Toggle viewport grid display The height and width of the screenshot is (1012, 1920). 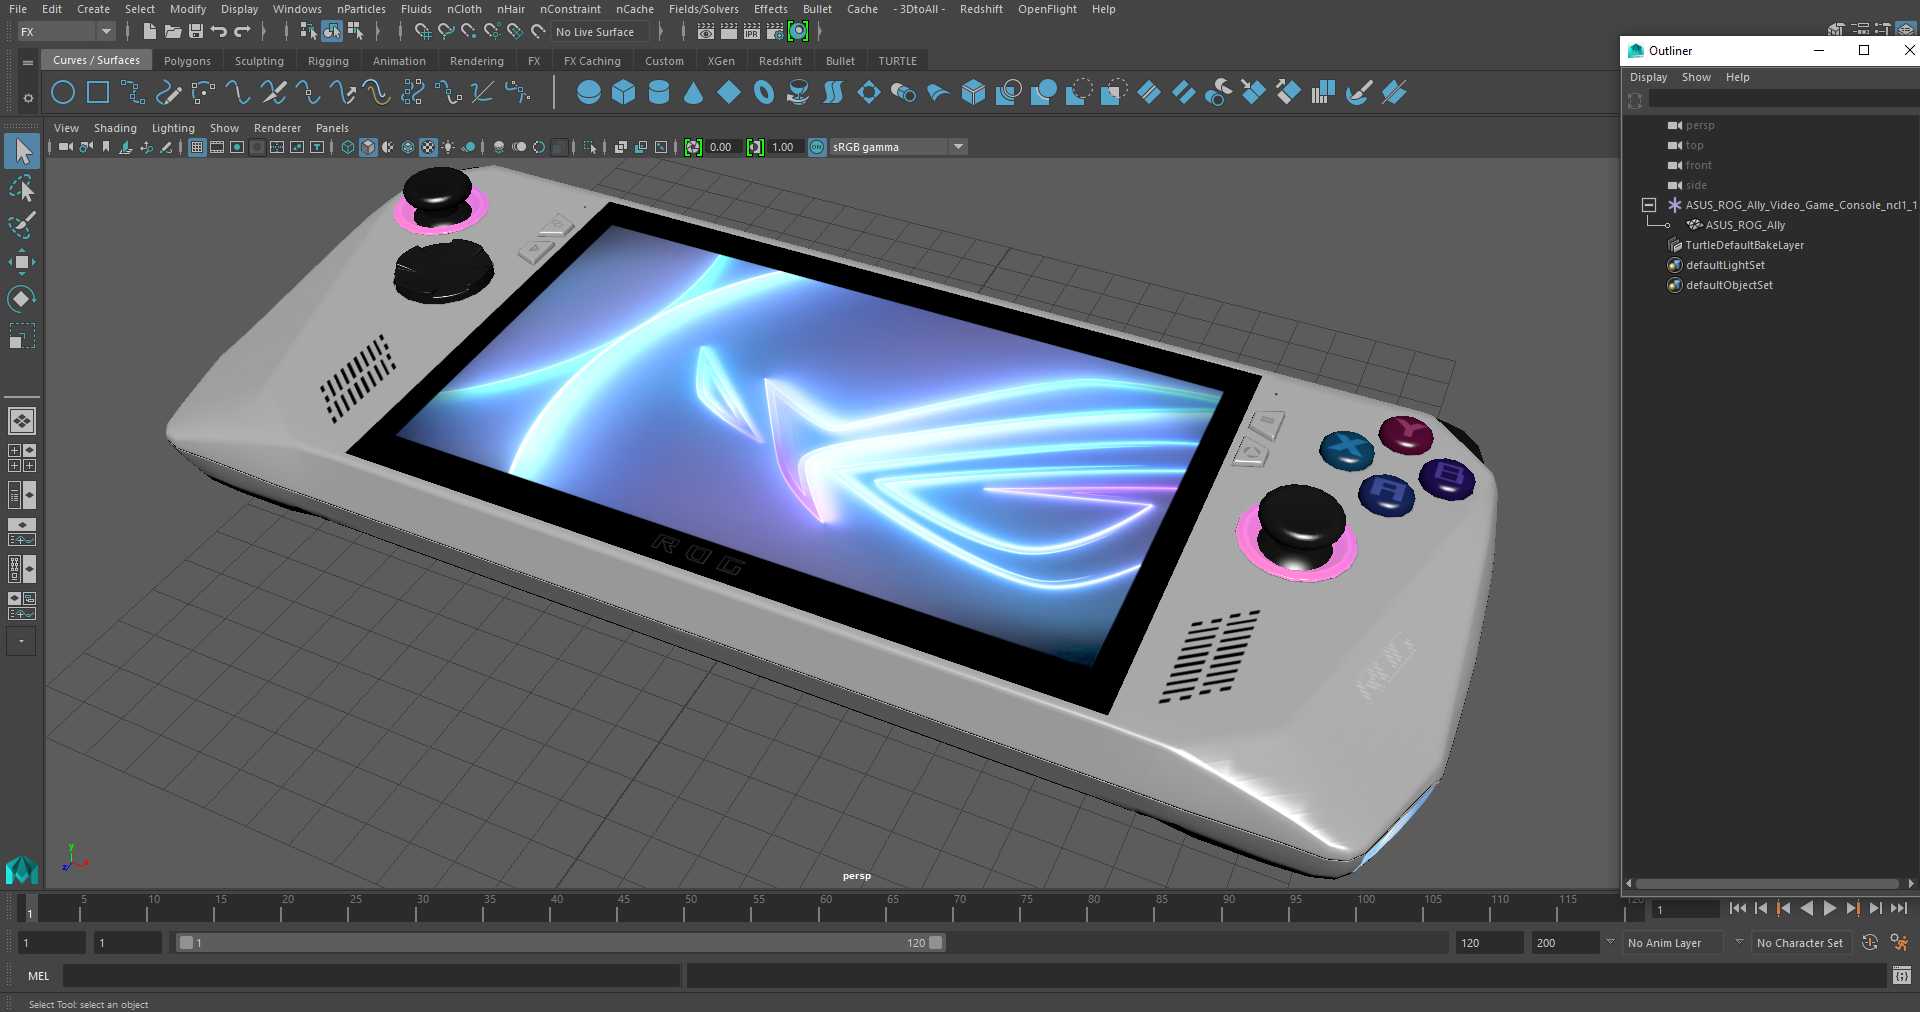[x=197, y=147]
